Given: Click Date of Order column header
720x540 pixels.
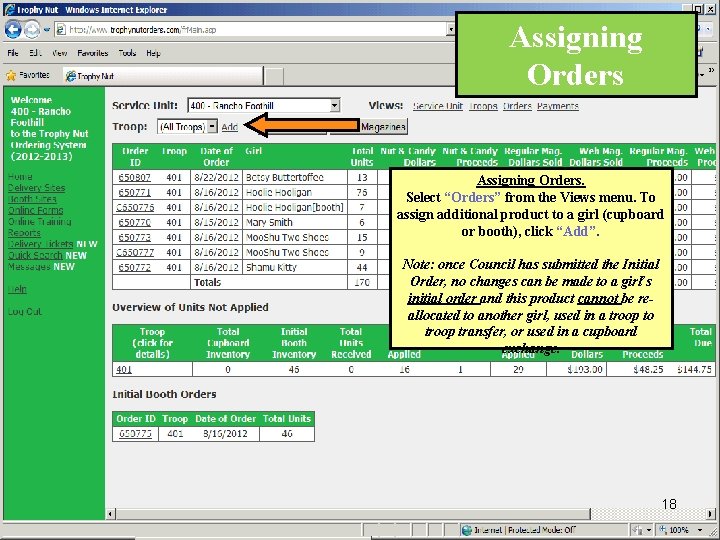Looking at the screenshot, I should point(216,157).
